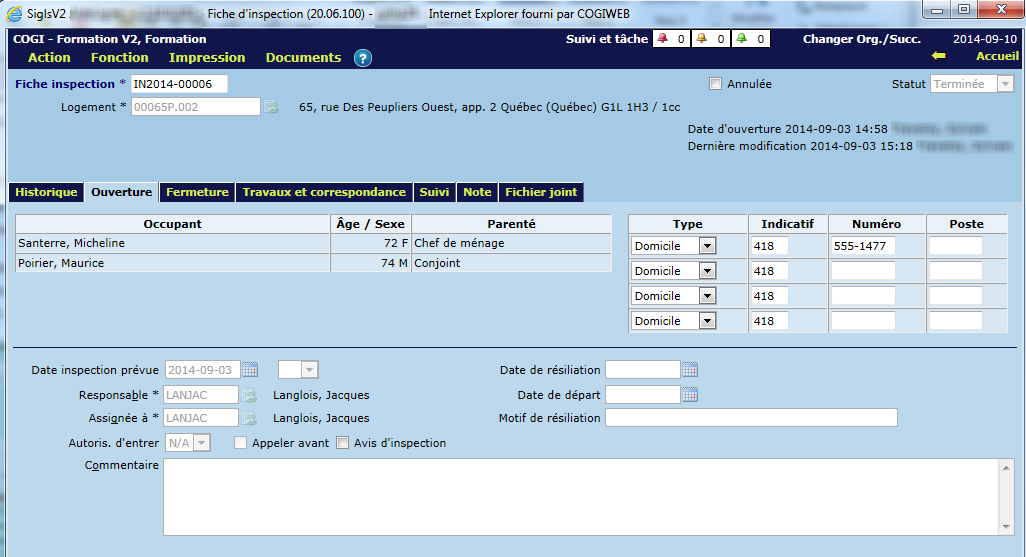Click the red bell alert icon
Screen dimensions: 1026x557
click(x=662, y=40)
